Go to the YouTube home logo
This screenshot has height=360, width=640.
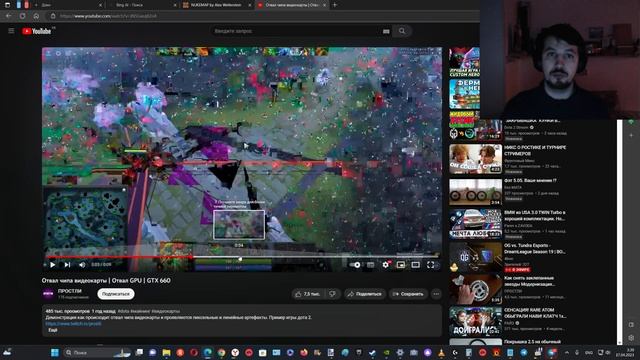coord(37,31)
